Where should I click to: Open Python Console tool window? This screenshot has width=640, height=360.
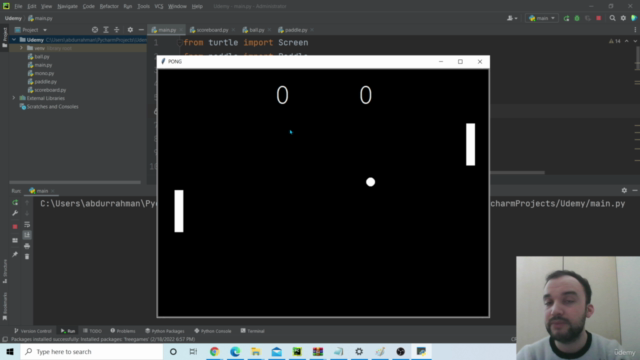[x=213, y=331]
